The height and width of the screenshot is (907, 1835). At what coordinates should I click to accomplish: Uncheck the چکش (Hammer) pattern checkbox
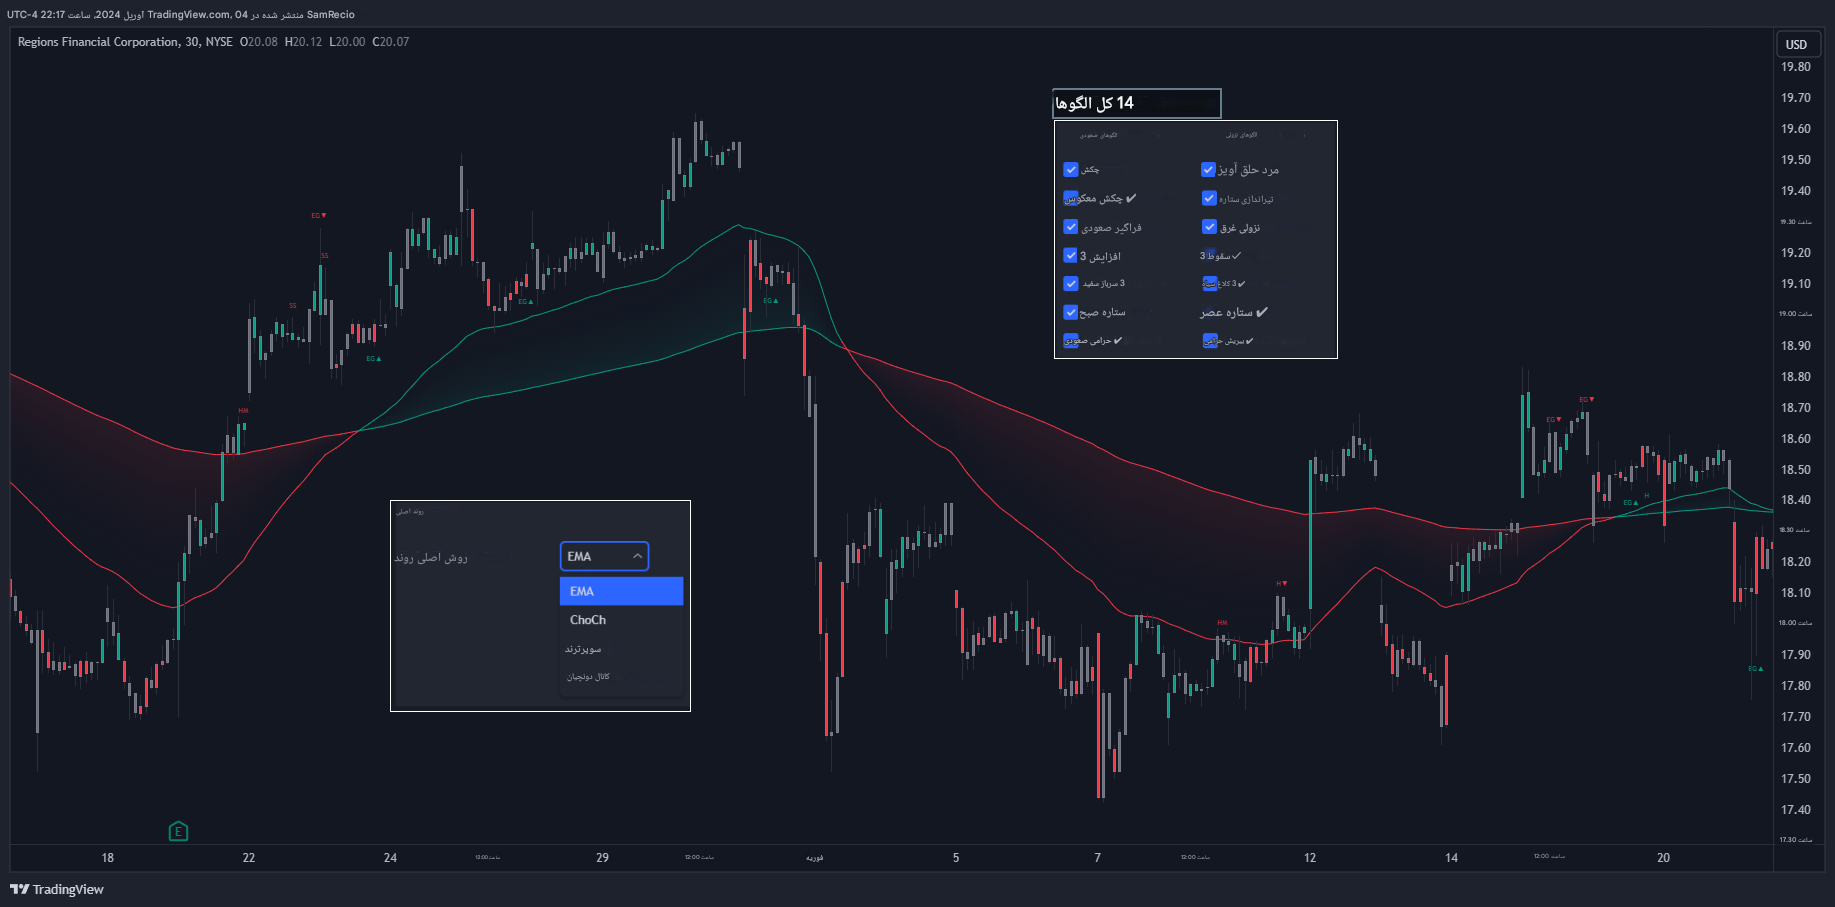(x=1071, y=170)
